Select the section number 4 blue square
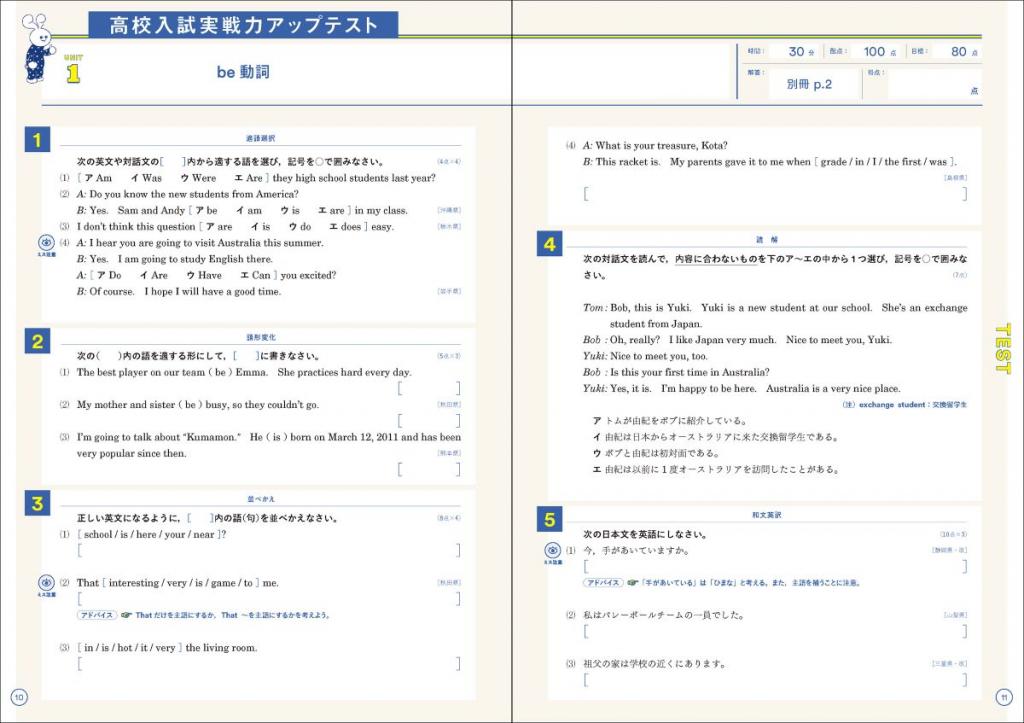The width and height of the screenshot is (1024, 723). (548, 242)
